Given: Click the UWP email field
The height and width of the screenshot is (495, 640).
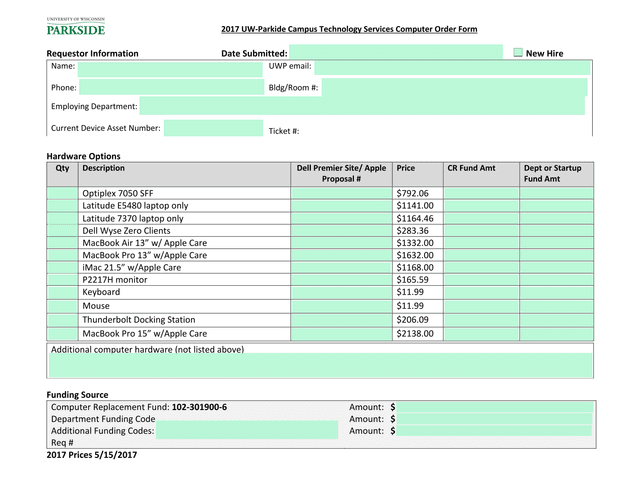Looking at the screenshot, I should [x=452, y=68].
